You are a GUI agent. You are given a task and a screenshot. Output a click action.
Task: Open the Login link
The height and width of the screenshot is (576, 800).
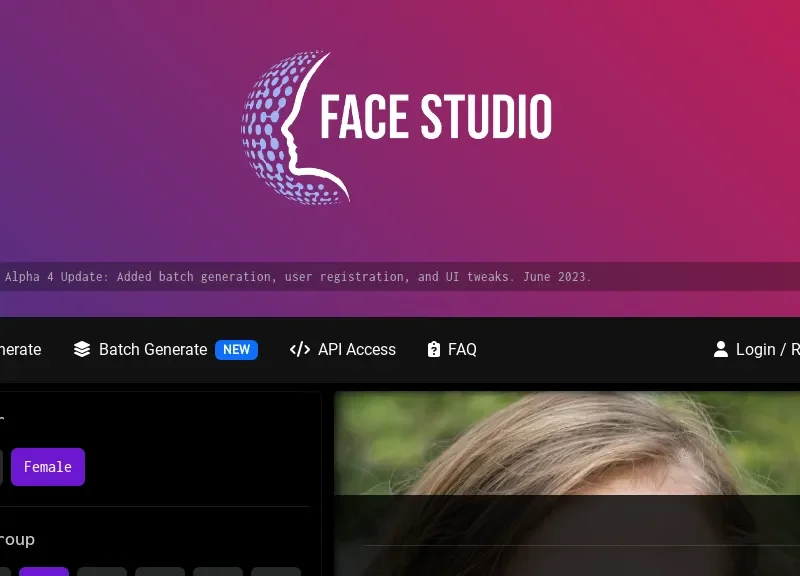pyautogui.click(x=757, y=349)
